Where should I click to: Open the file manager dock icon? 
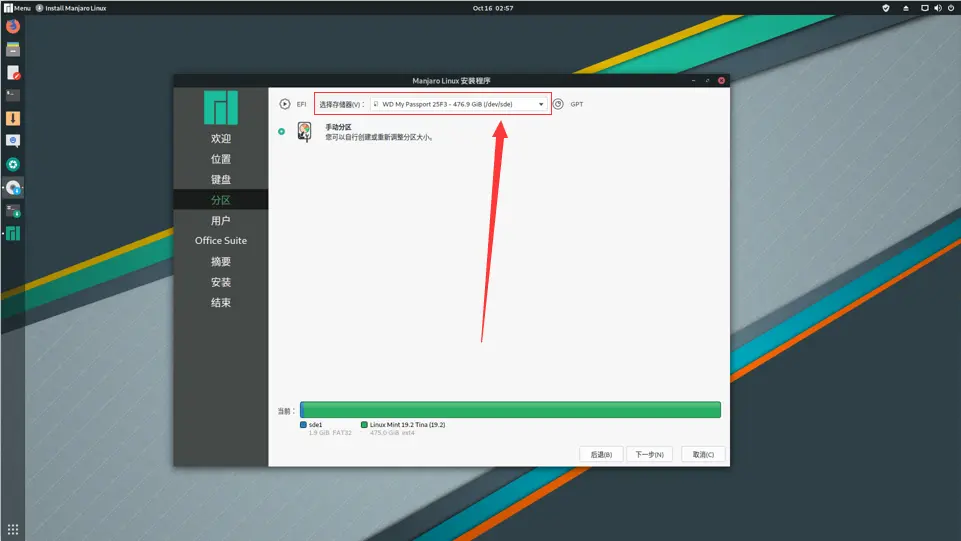13,49
